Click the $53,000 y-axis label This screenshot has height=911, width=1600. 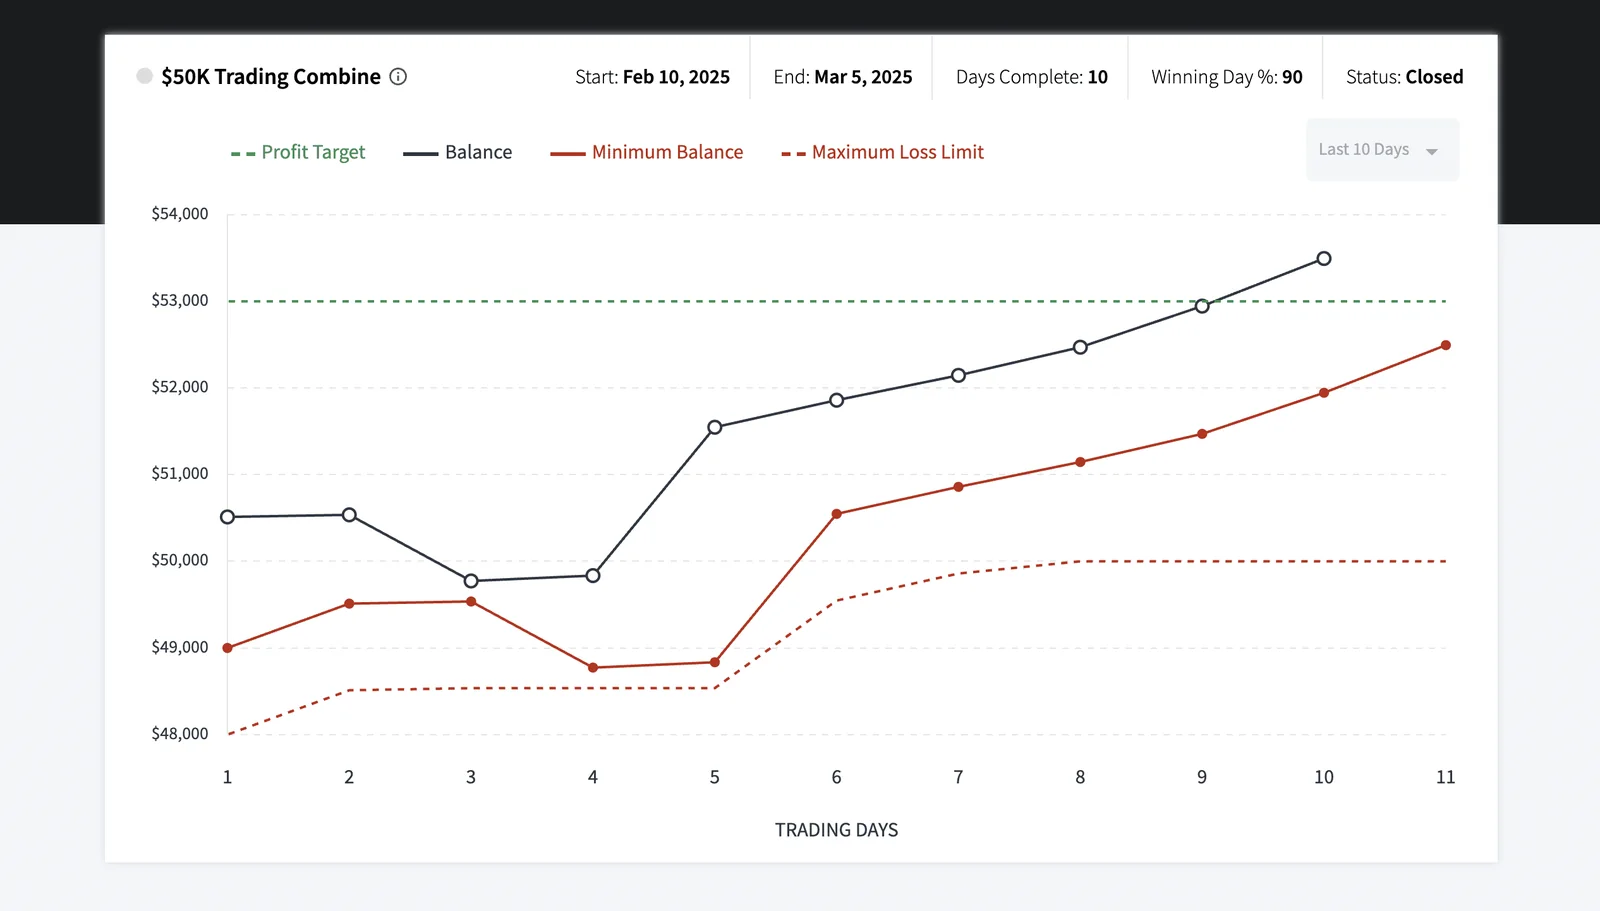coord(180,301)
